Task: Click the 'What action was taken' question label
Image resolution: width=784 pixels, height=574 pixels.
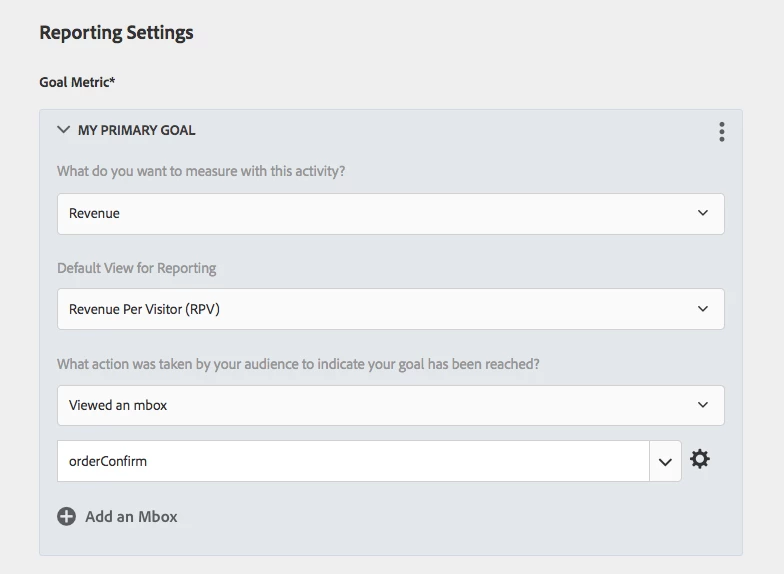Action: 298,364
